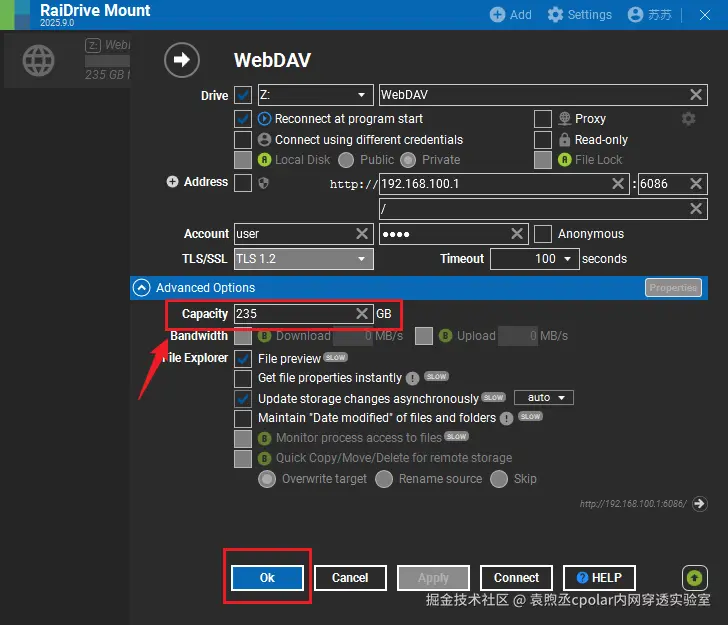
Task: Select the Public radio button
Action: pos(346,160)
